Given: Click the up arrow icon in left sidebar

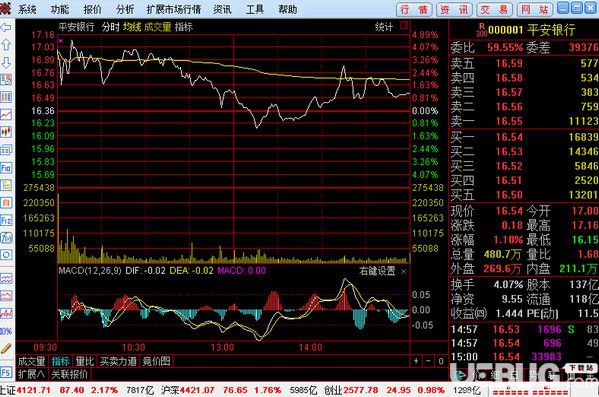Looking at the screenshot, I should (x=6, y=45).
